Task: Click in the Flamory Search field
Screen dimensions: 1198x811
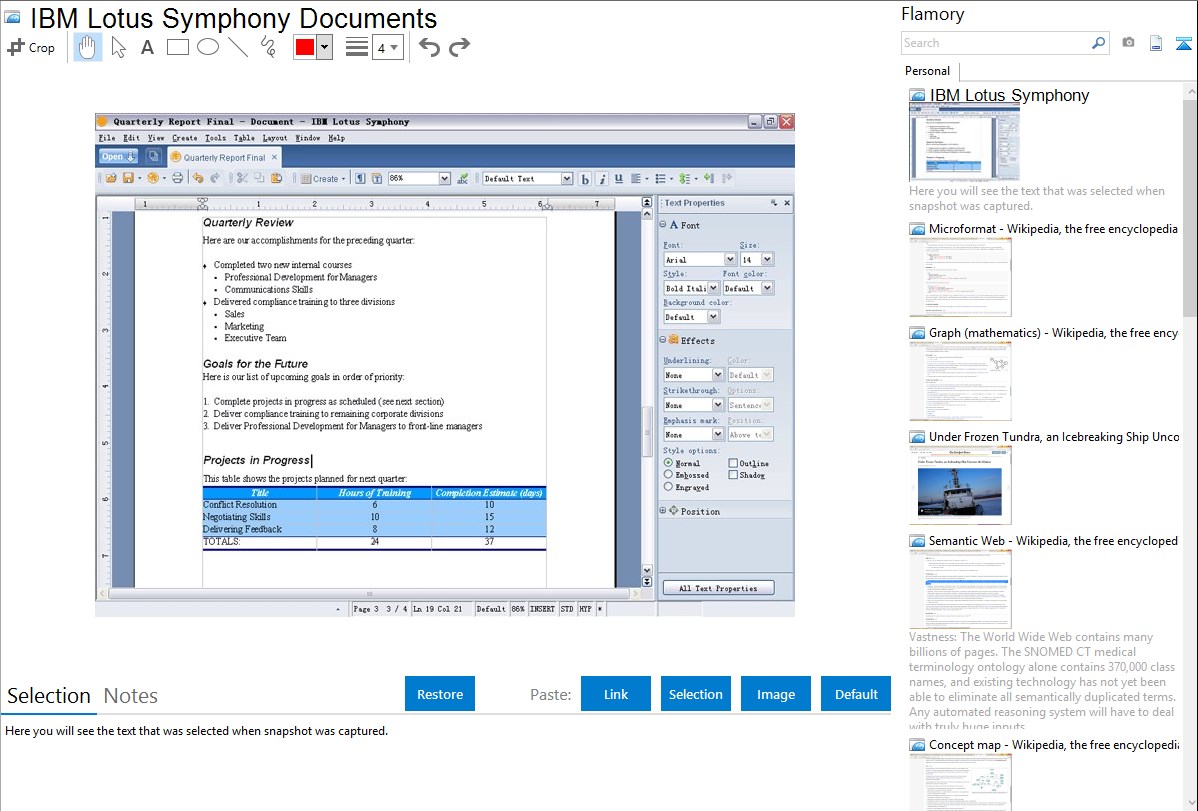Action: pyautogui.click(x=996, y=43)
